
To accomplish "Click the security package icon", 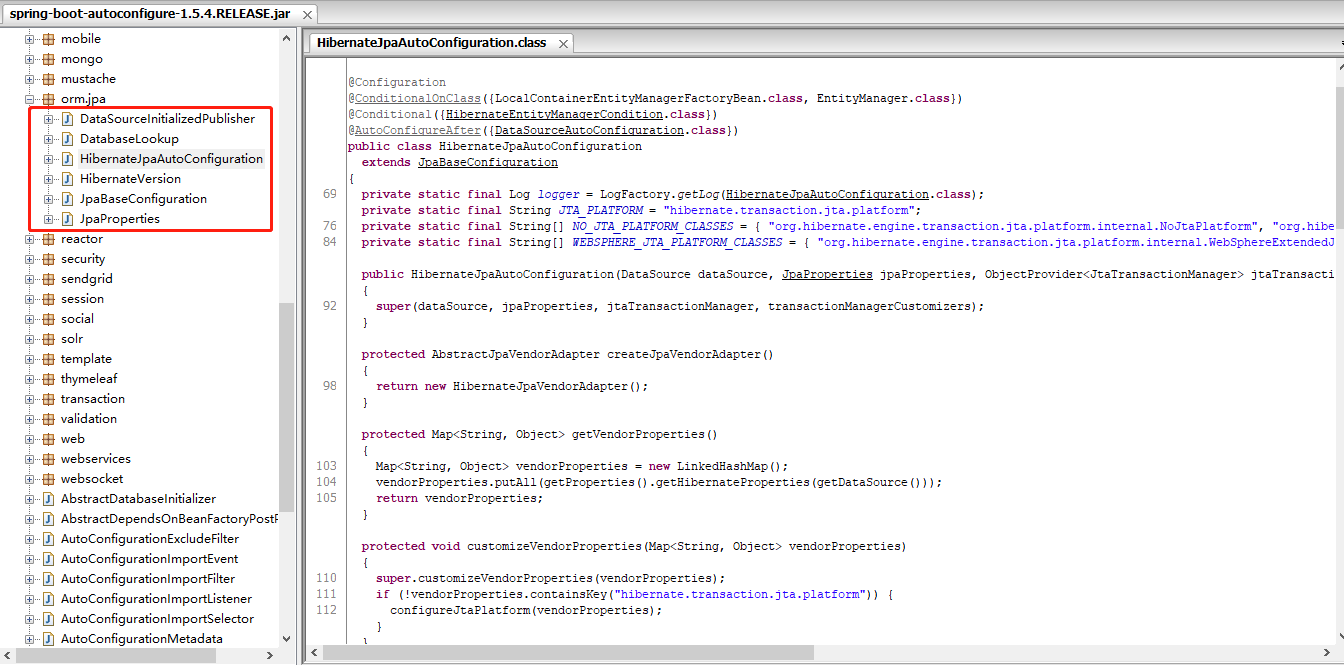I will coord(48,259).
